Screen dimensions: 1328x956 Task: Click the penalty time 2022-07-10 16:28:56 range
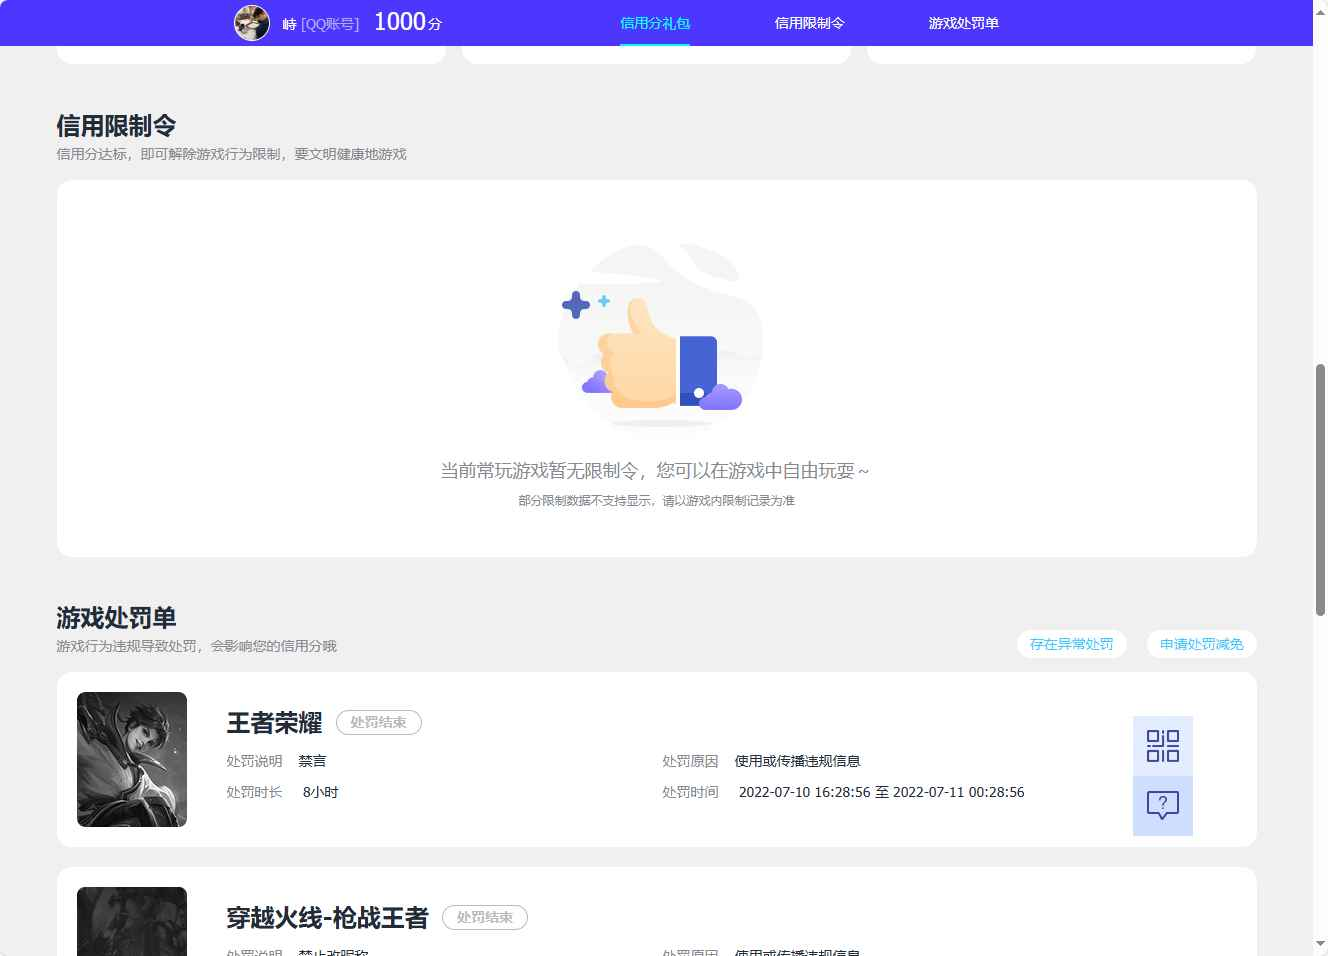[x=881, y=792]
